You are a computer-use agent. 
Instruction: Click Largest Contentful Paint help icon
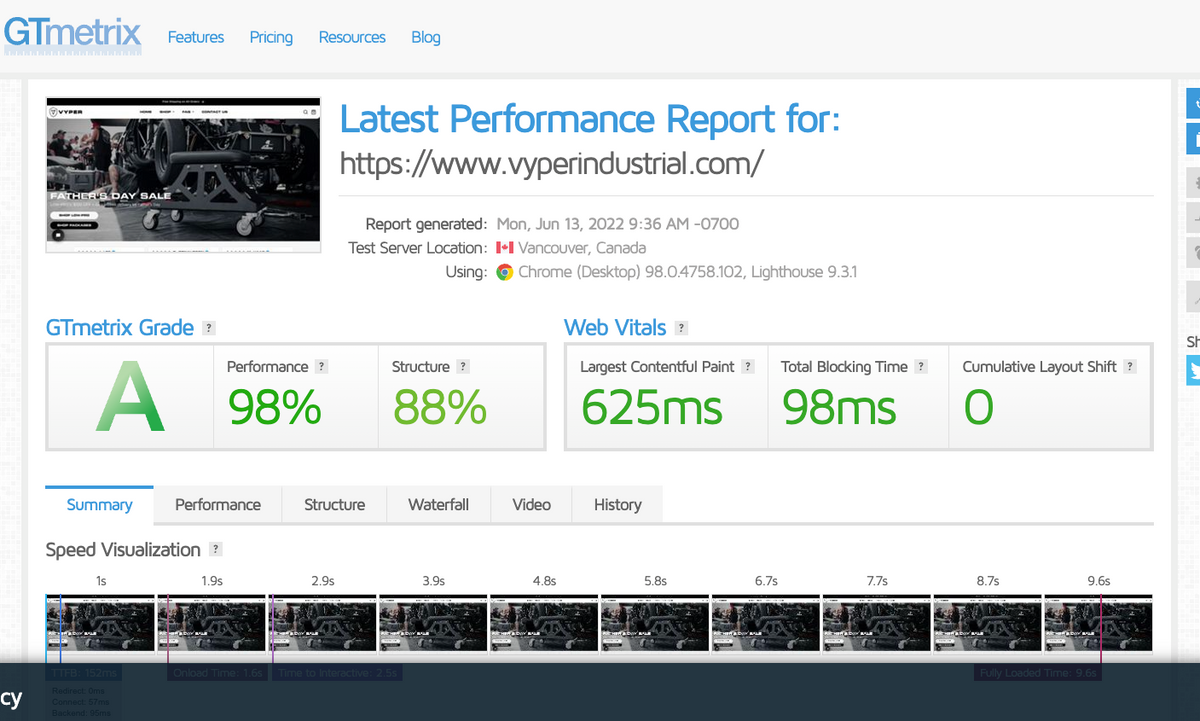click(x=748, y=367)
